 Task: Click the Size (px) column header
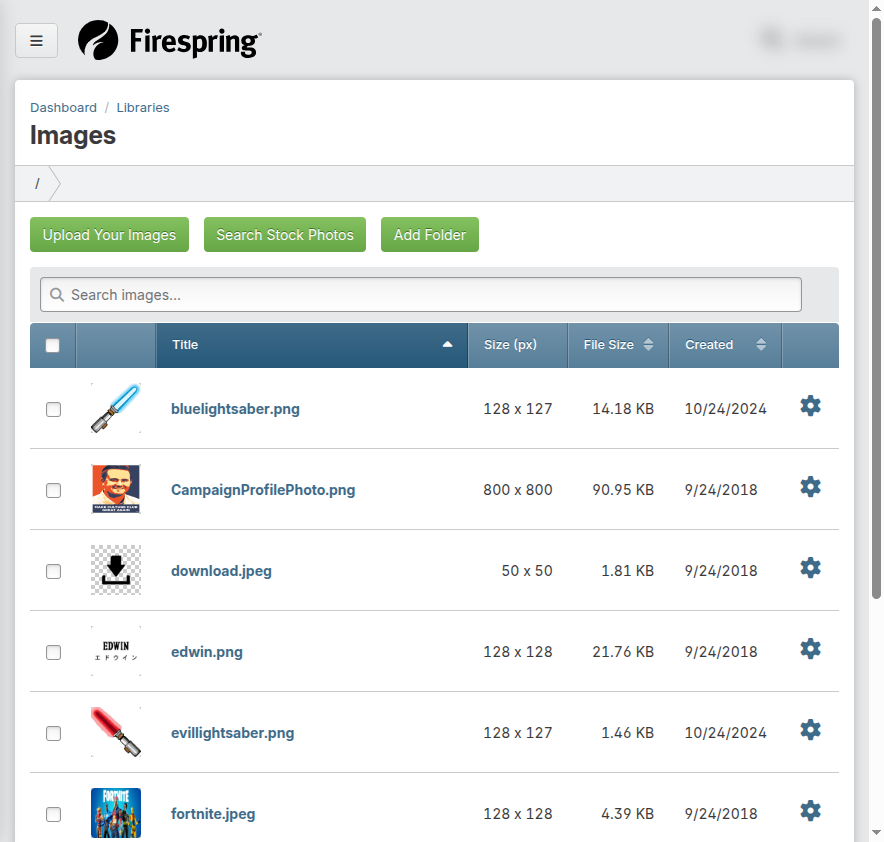(x=518, y=345)
